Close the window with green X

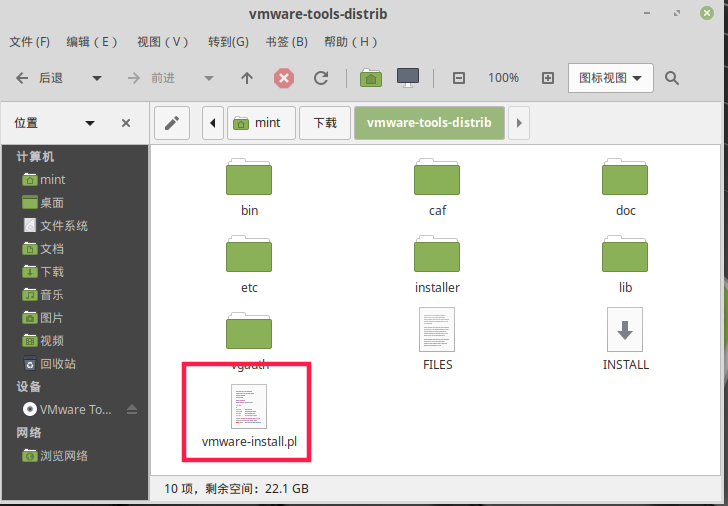pyautogui.click(x=707, y=13)
